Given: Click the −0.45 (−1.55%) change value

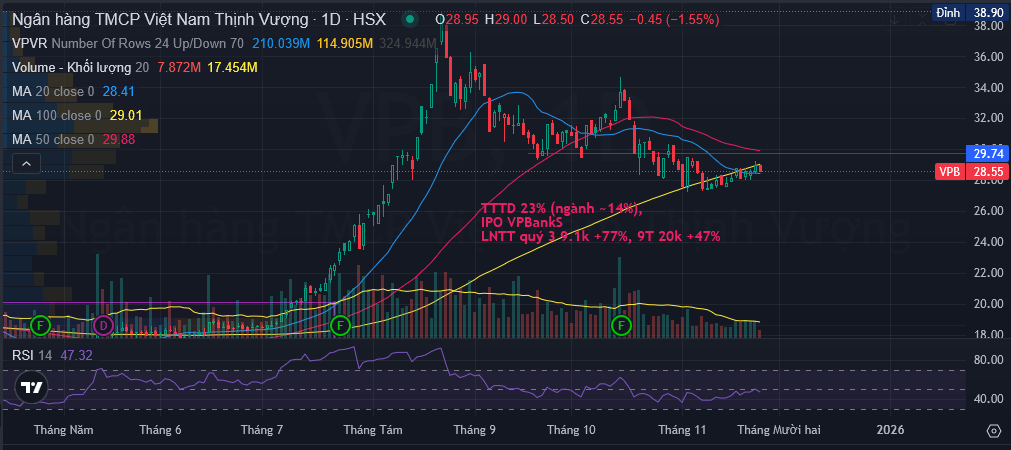Looking at the screenshot, I should point(674,19).
